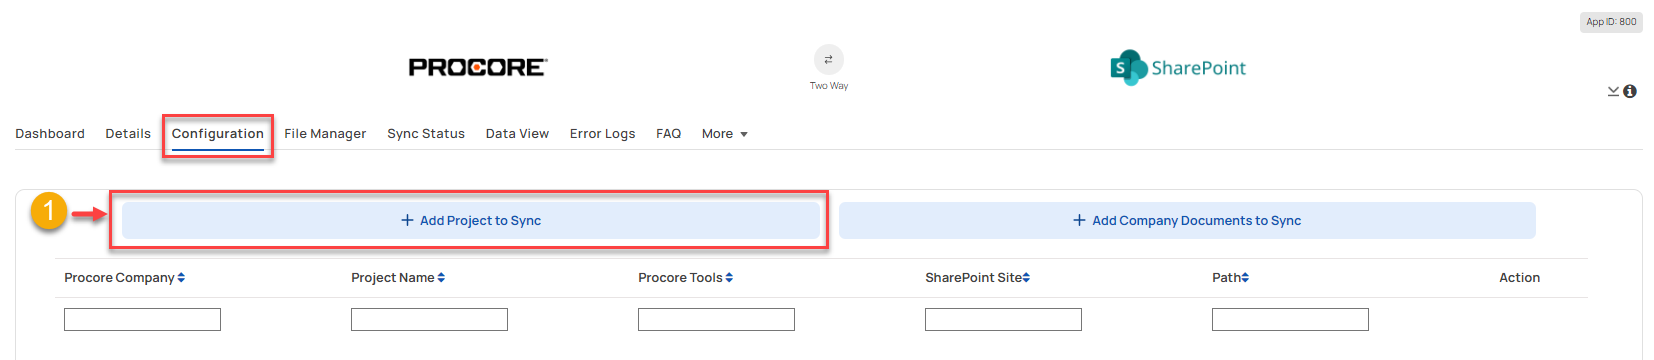Image resolution: width=1654 pixels, height=360 pixels.
Task: Open the Configuration tab
Action: pos(218,134)
